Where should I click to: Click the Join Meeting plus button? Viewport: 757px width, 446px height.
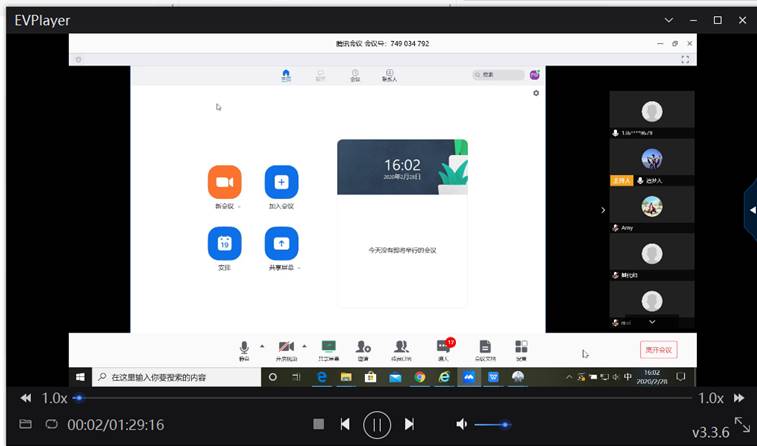(x=281, y=182)
